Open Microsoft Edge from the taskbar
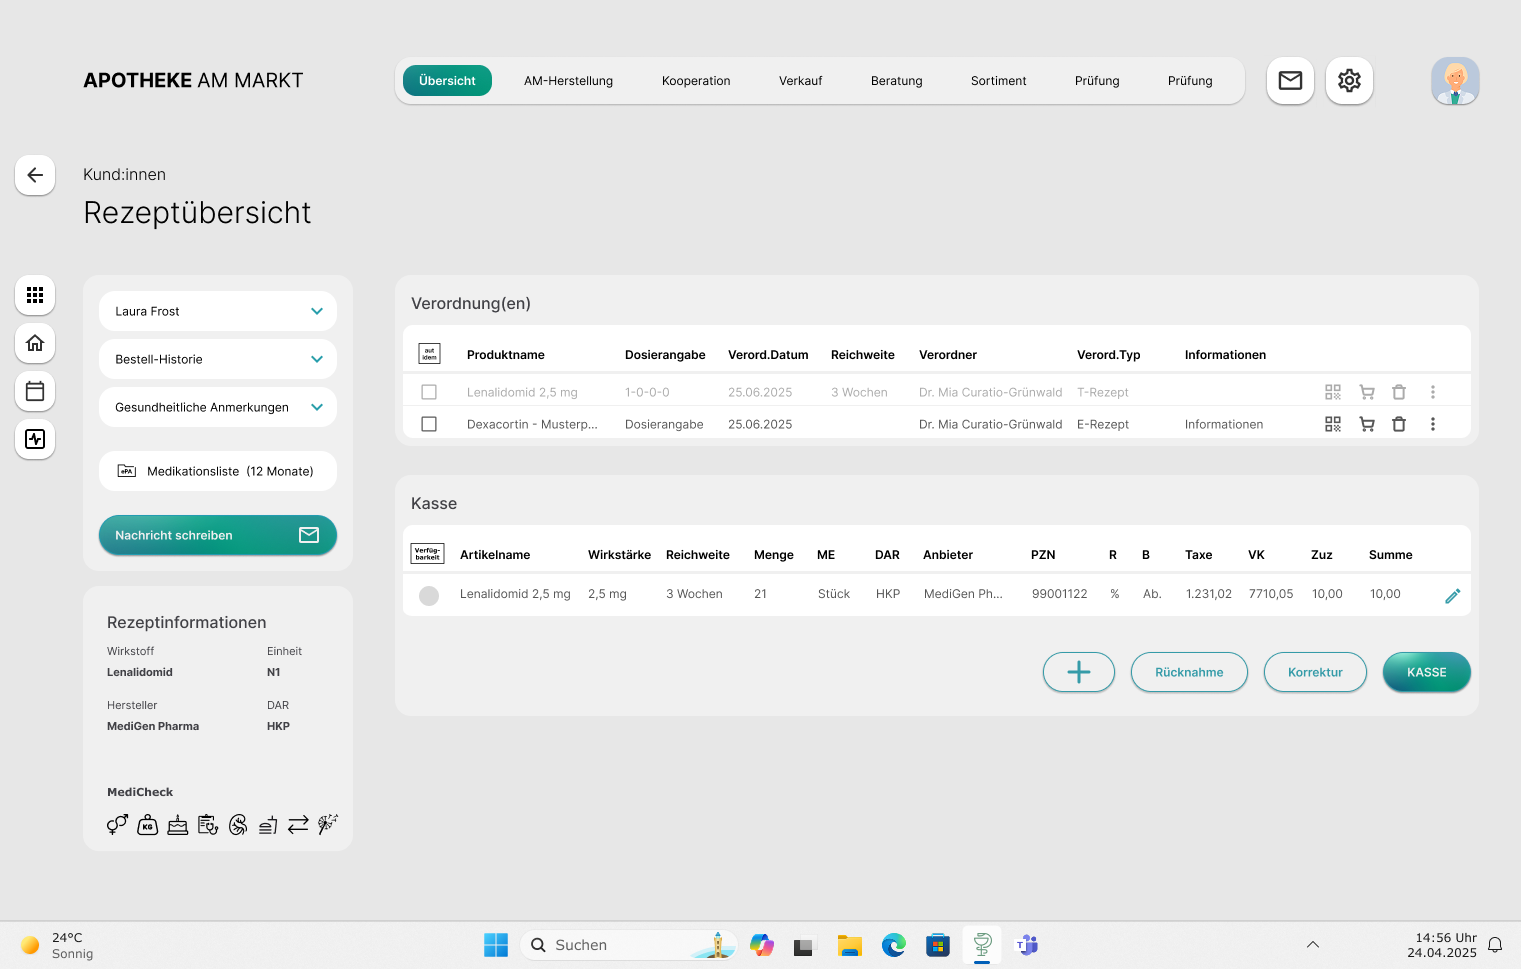 894,945
